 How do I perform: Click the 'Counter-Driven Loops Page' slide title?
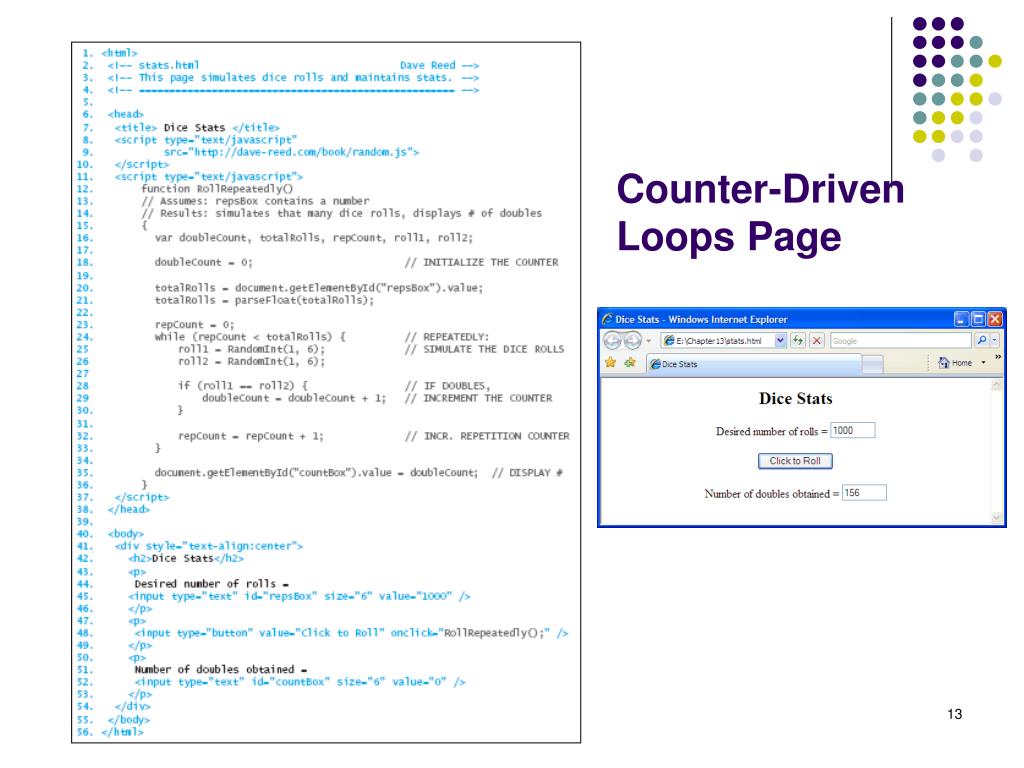click(x=760, y=213)
